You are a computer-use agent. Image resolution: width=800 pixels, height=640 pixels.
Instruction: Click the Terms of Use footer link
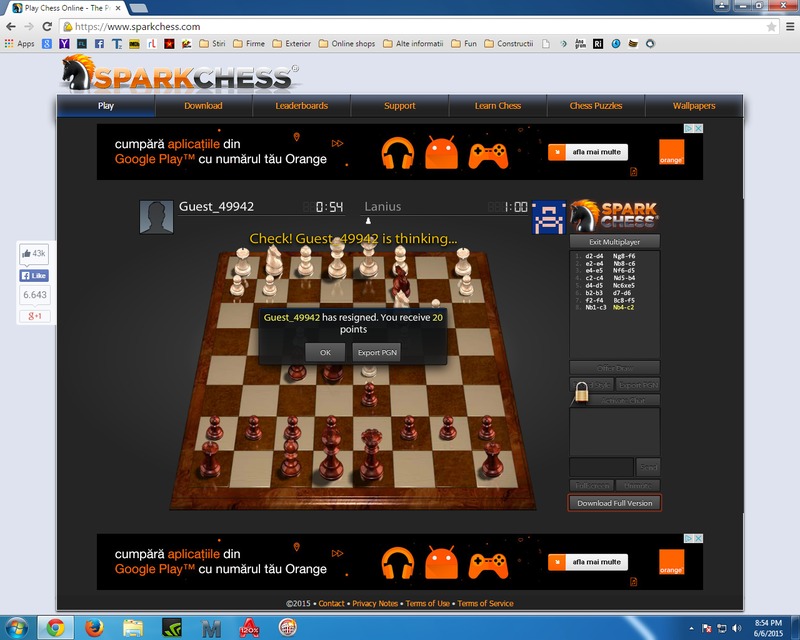pyautogui.click(x=428, y=603)
